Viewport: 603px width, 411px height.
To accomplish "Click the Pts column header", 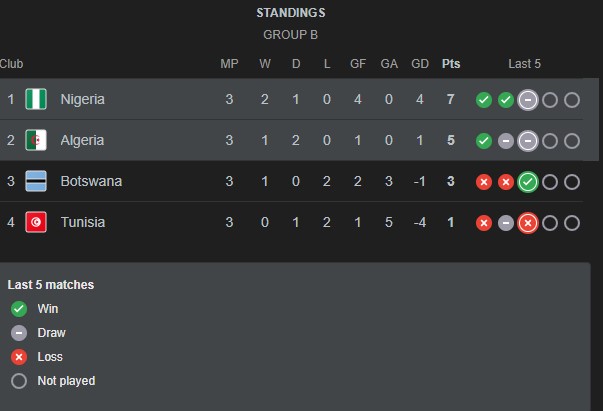I will [x=451, y=64].
